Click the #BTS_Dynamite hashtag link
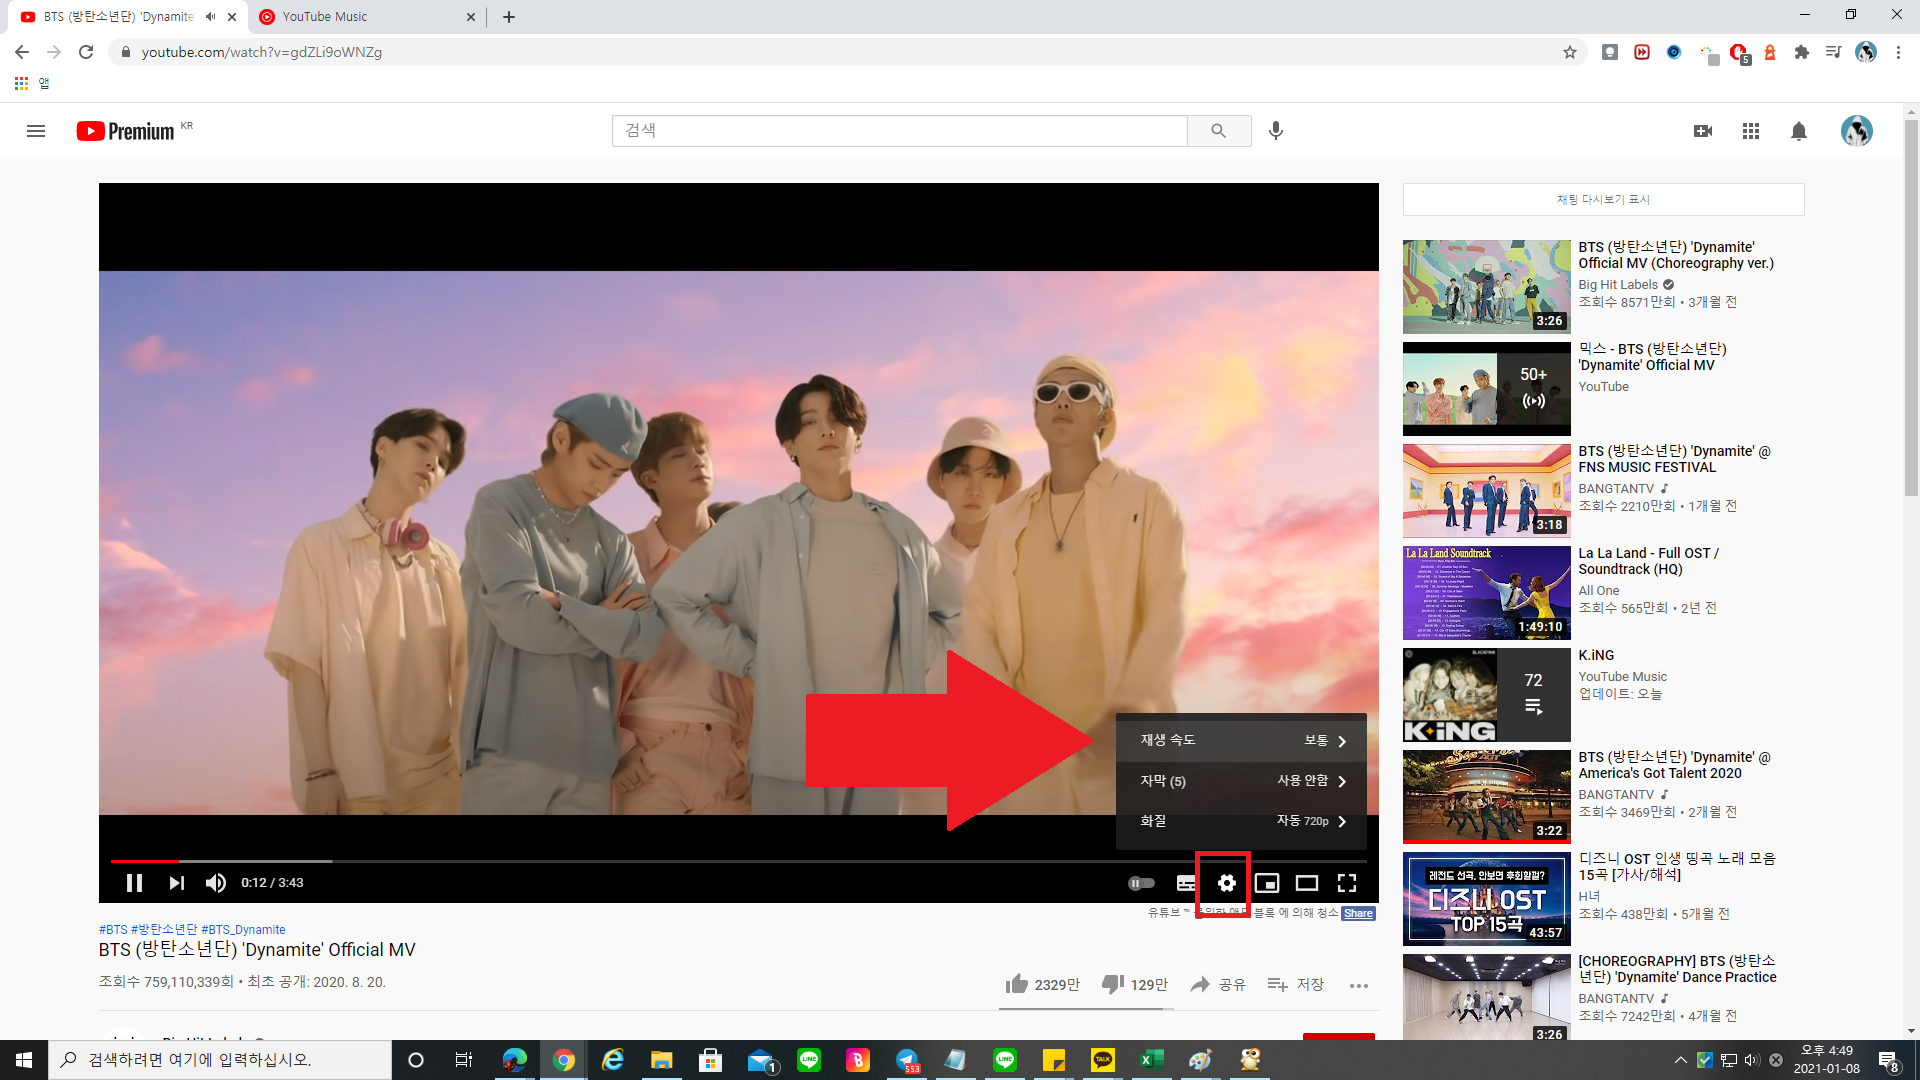The width and height of the screenshot is (1920, 1080). coord(243,930)
